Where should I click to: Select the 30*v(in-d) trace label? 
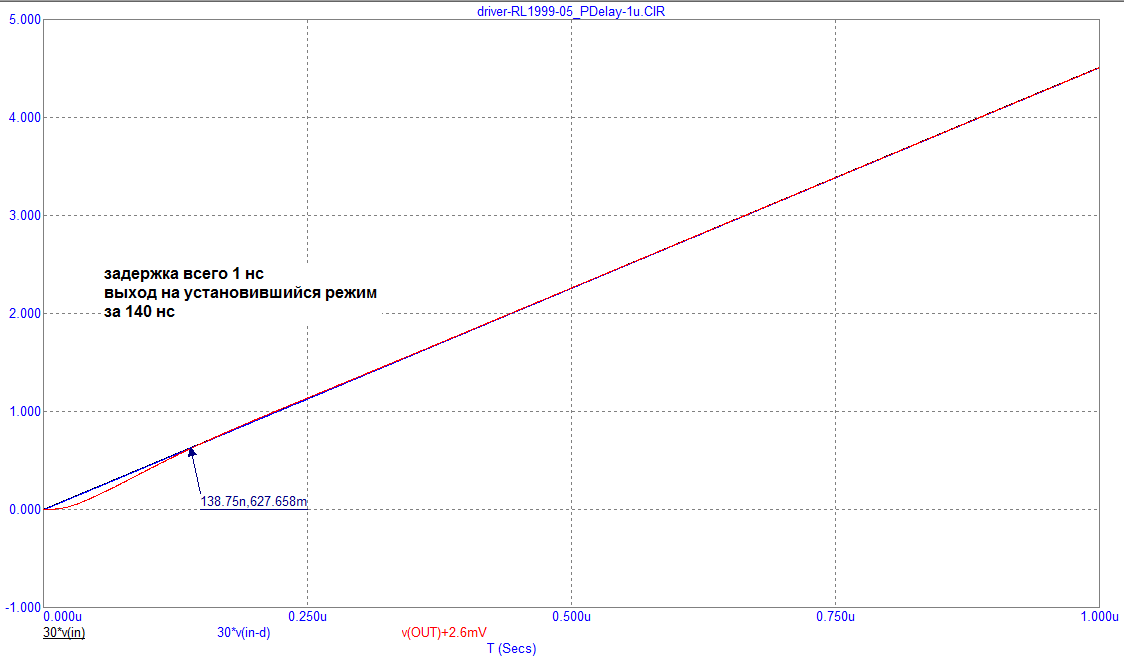point(244,632)
